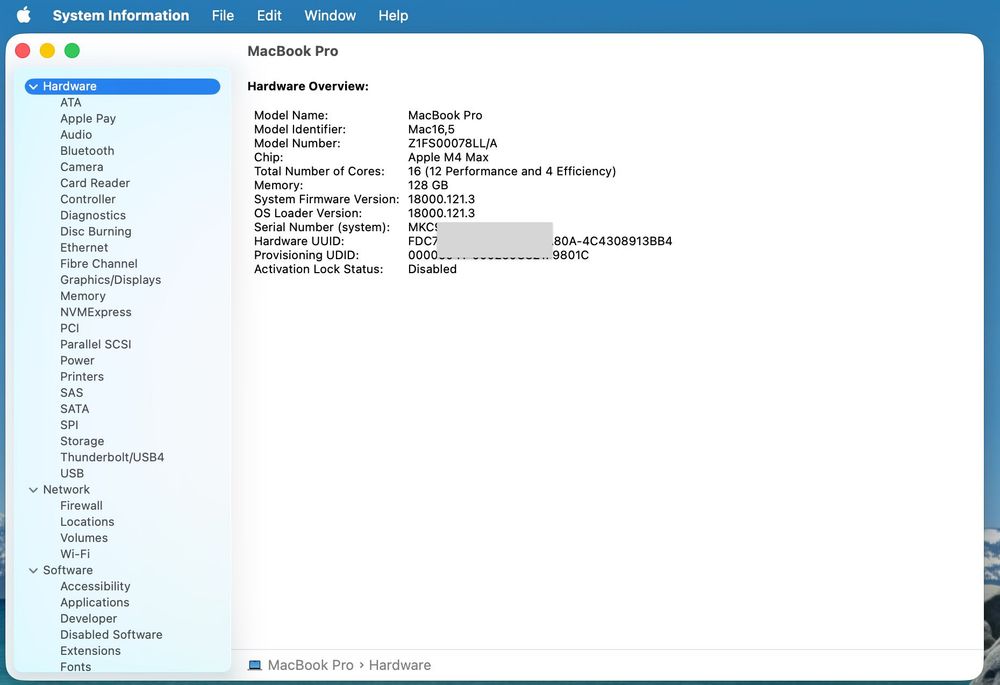Collapse the Software section chevron
Image resolution: width=1000 pixels, height=685 pixels.
(x=33, y=570)
